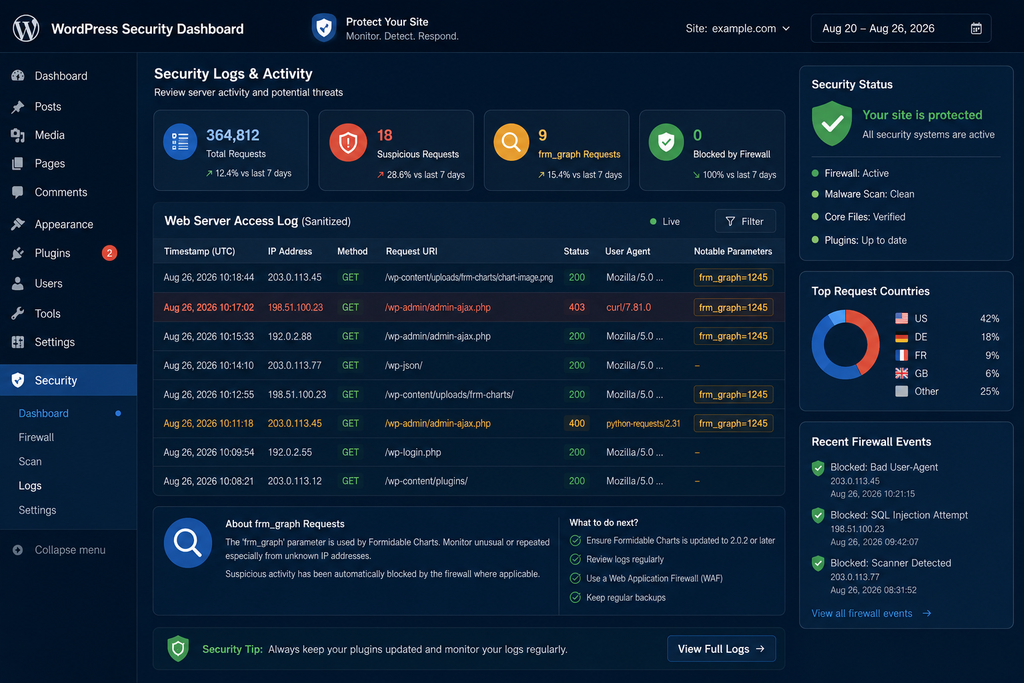Click 403 status in the curl/7.81.0 row
The width and height of the screenshot is (1024, 683).
pos(577,307)
